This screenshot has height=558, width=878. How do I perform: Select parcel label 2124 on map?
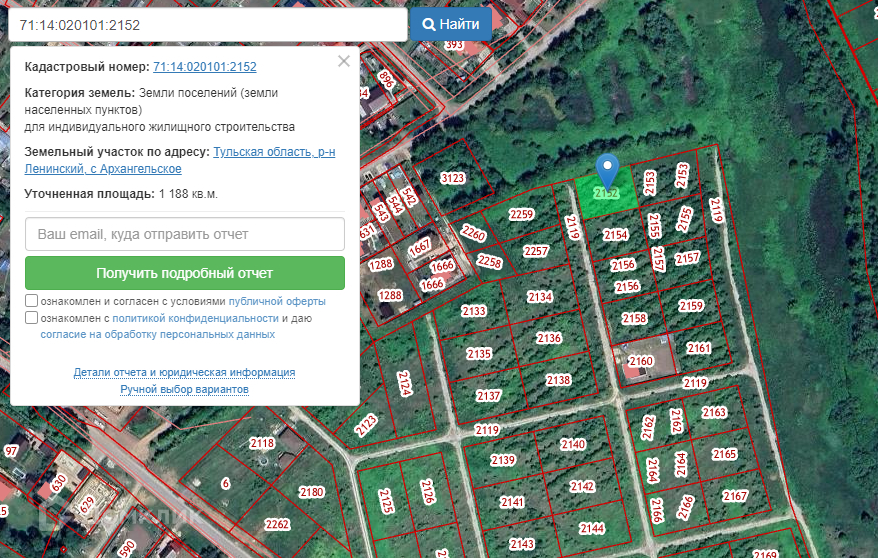point(405,383)
